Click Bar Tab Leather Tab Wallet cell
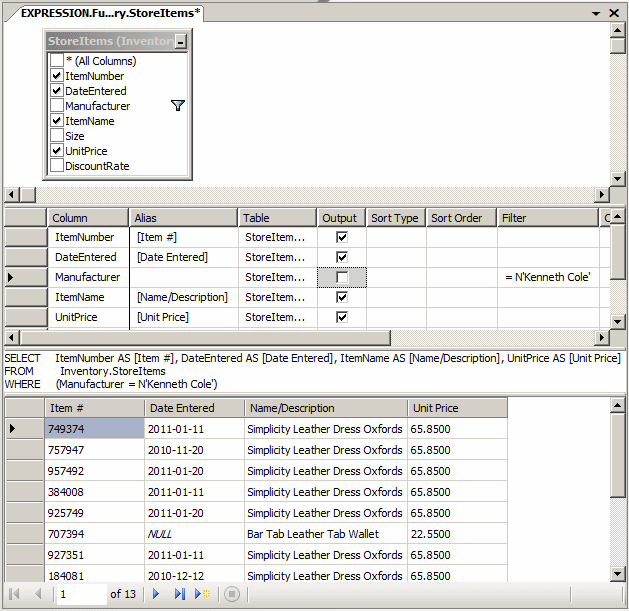This screenshot has height=611, width=629. click(326, 534)
